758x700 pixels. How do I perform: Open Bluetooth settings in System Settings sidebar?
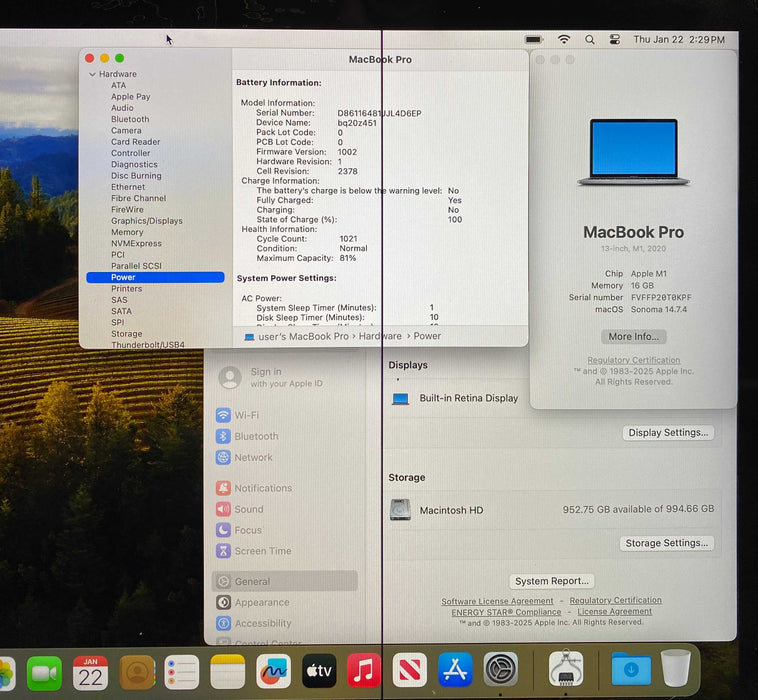pyautogui.click(x=247, y=437)
